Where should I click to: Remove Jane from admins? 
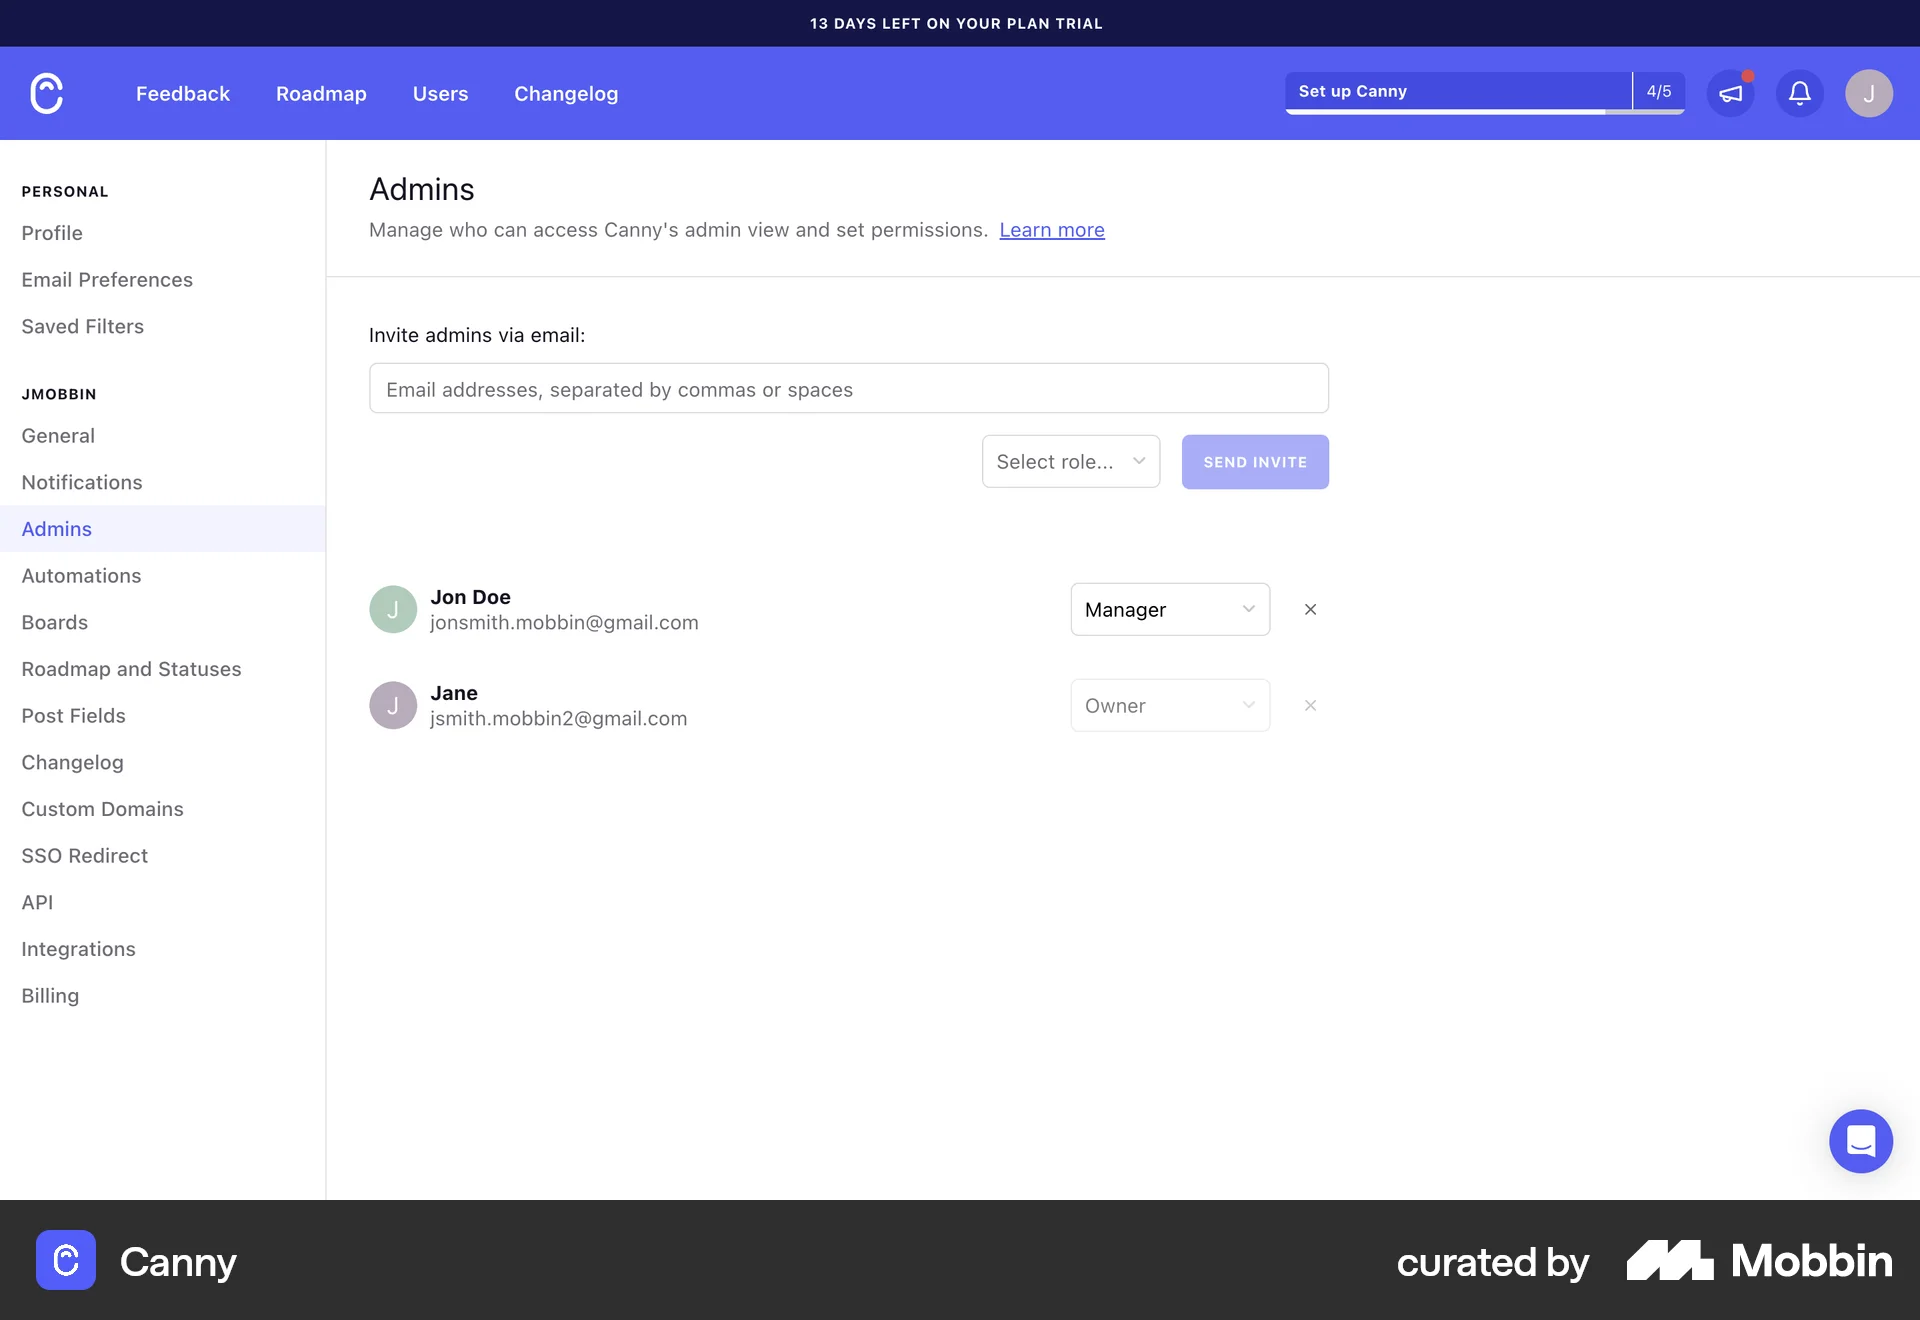pyautogui.click(x=1310, y=705)
